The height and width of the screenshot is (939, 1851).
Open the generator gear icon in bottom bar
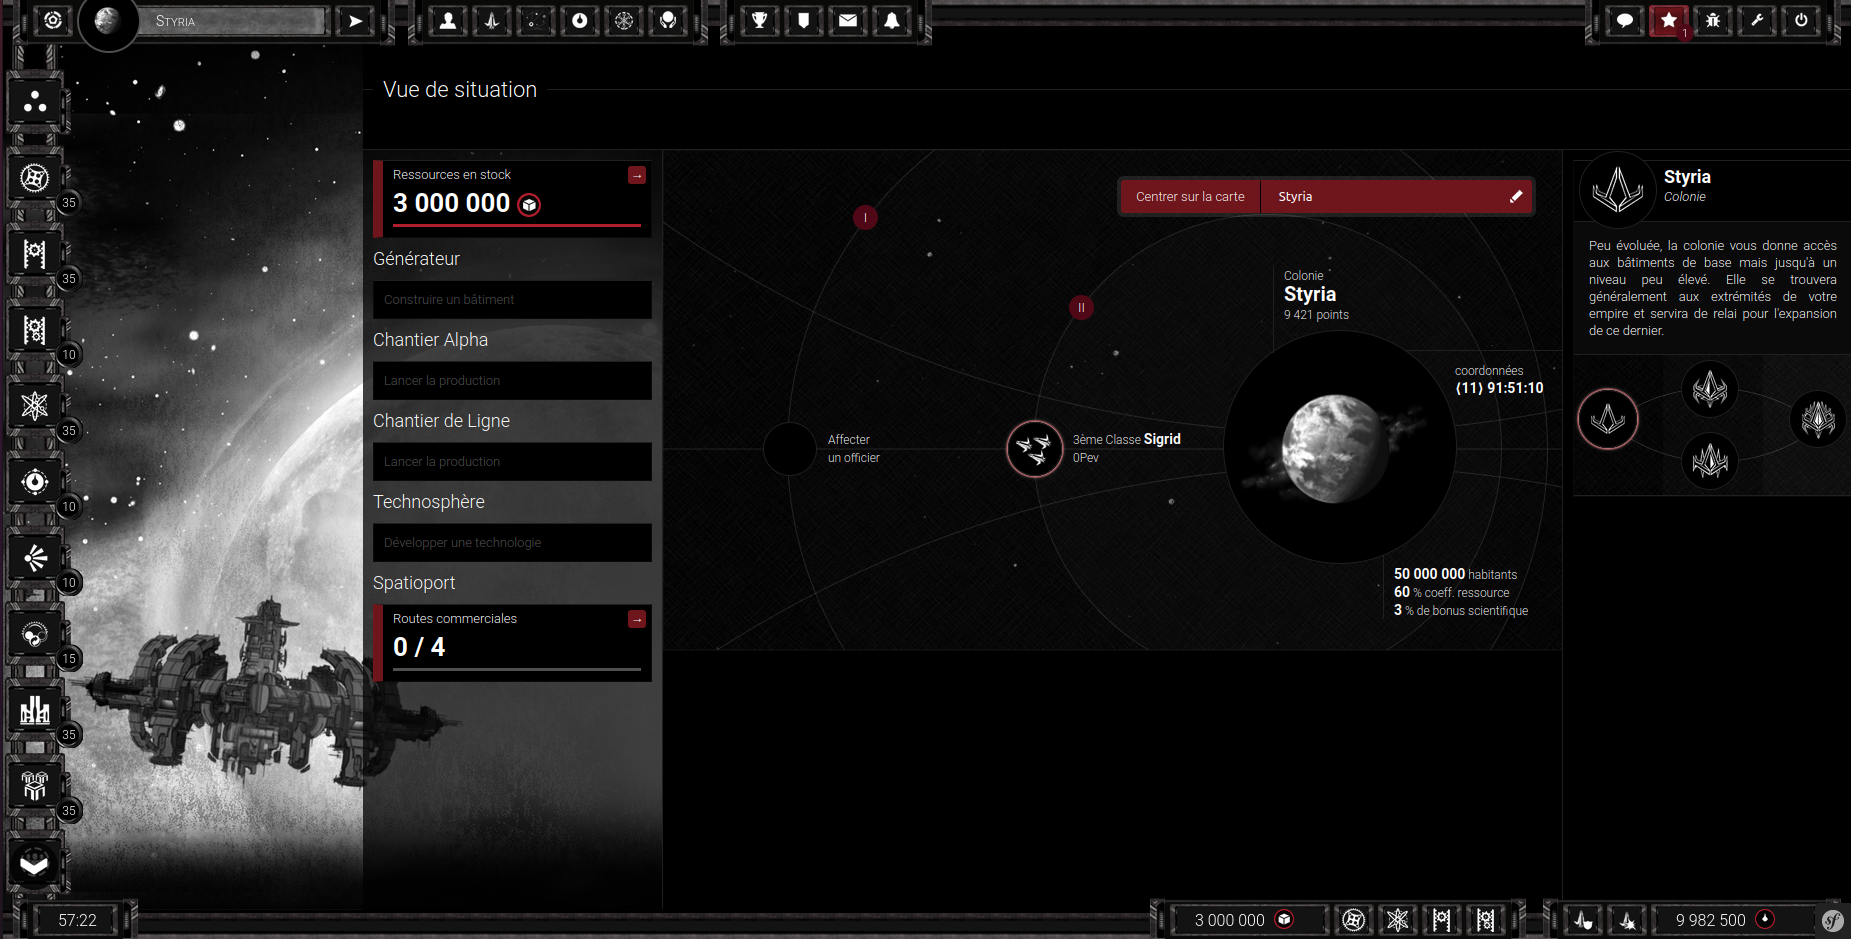coord(1353,920)
